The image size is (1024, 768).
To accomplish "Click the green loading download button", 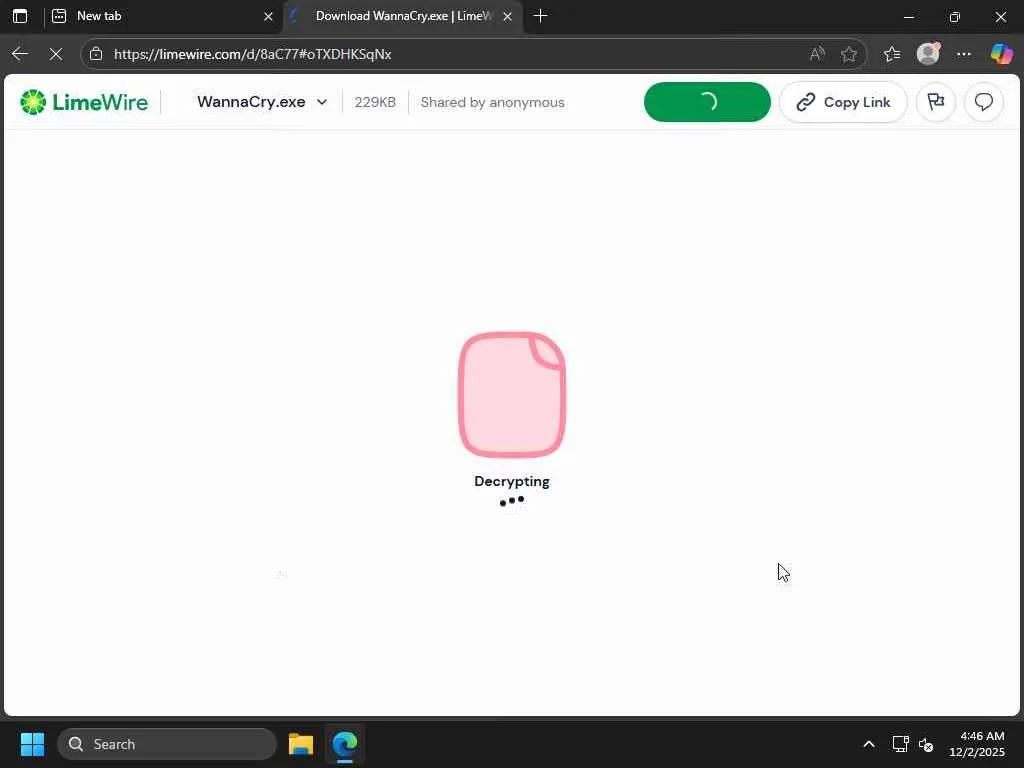I will tap(707, 102).
